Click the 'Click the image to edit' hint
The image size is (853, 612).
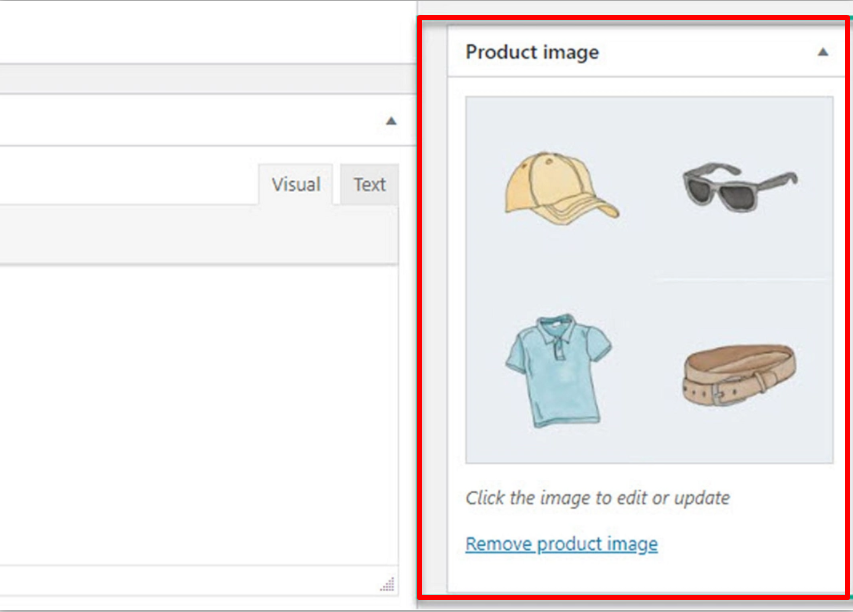(597, 497)
